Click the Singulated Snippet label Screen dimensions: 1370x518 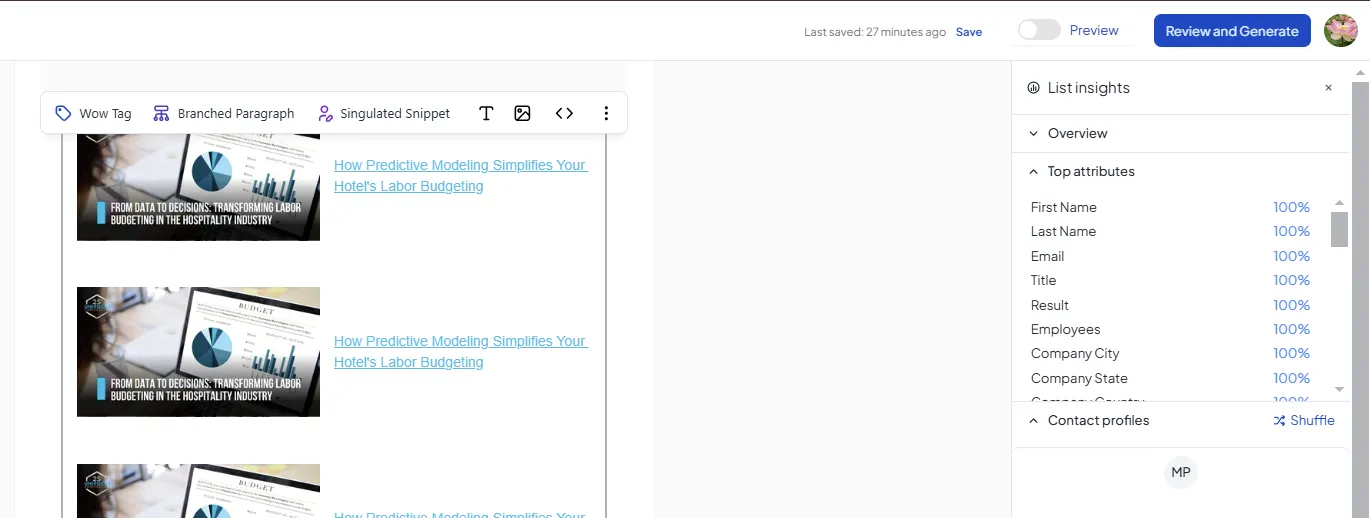[395, 113]
